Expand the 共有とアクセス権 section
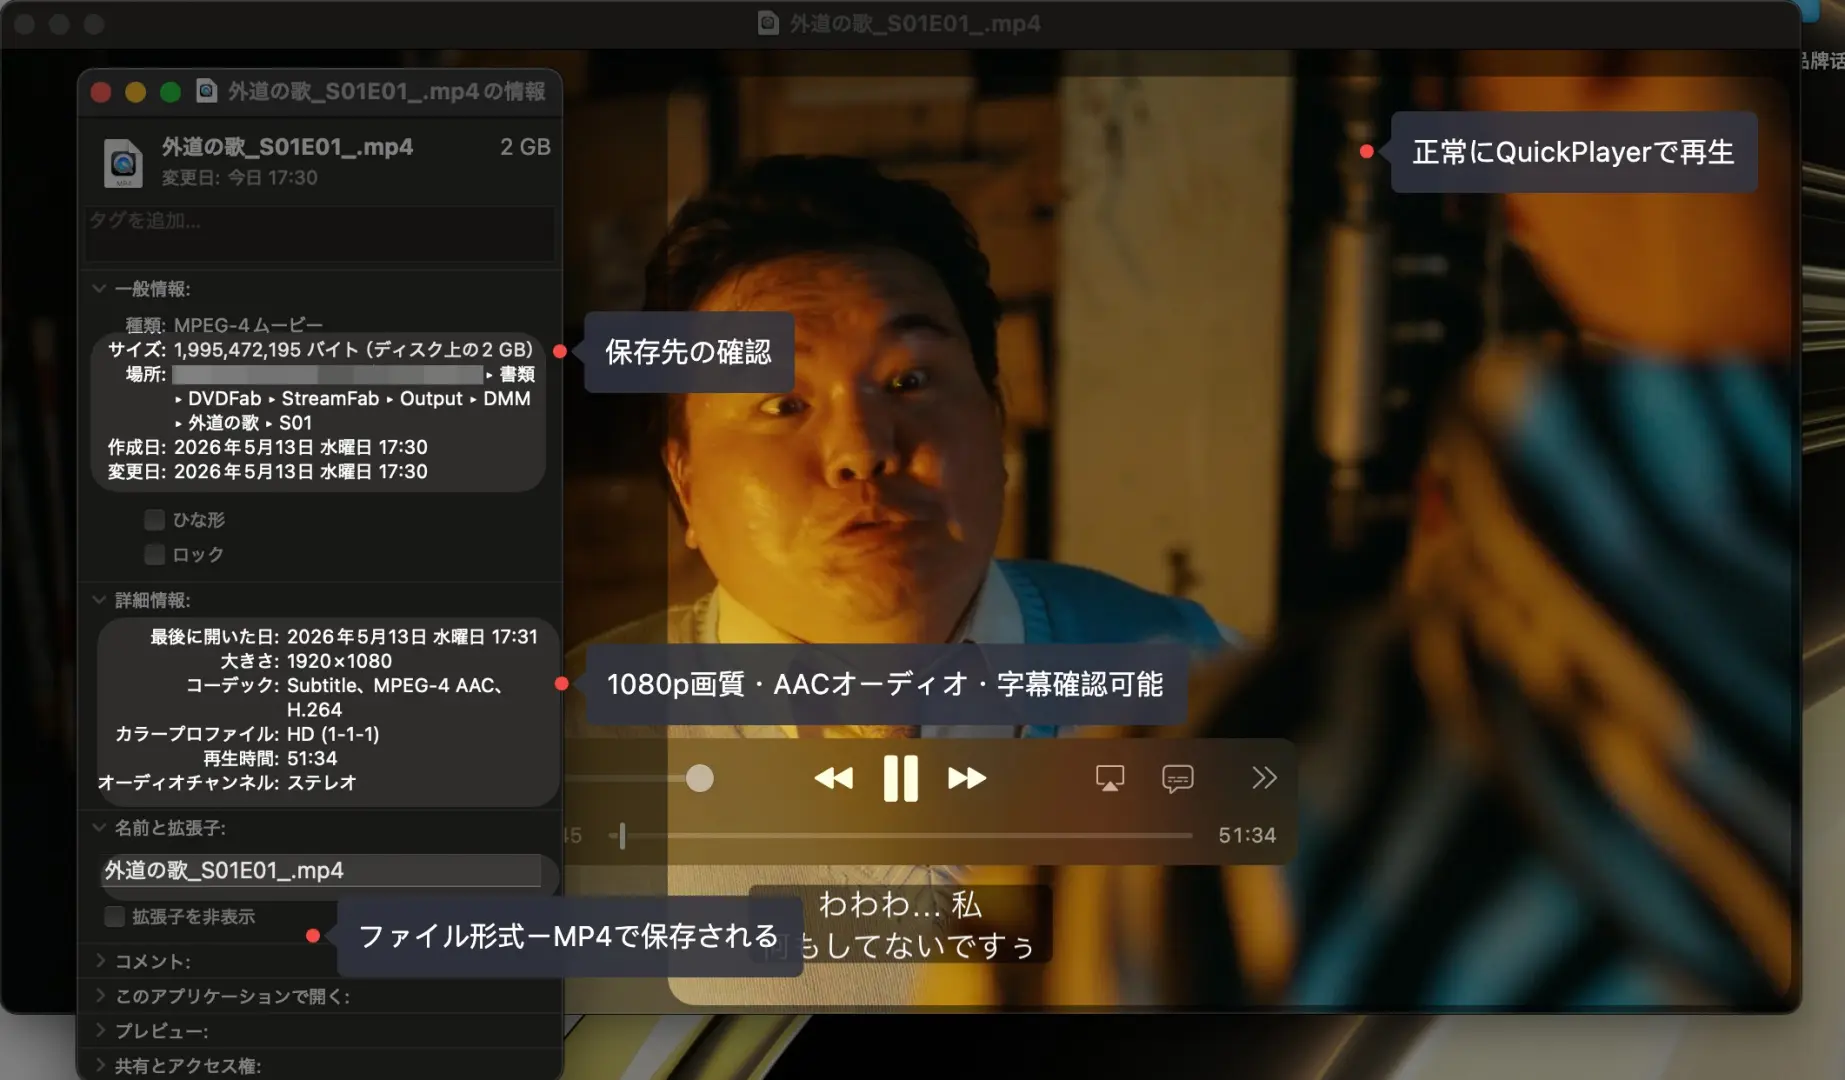1845x1080 pixels. (100, 1066)
